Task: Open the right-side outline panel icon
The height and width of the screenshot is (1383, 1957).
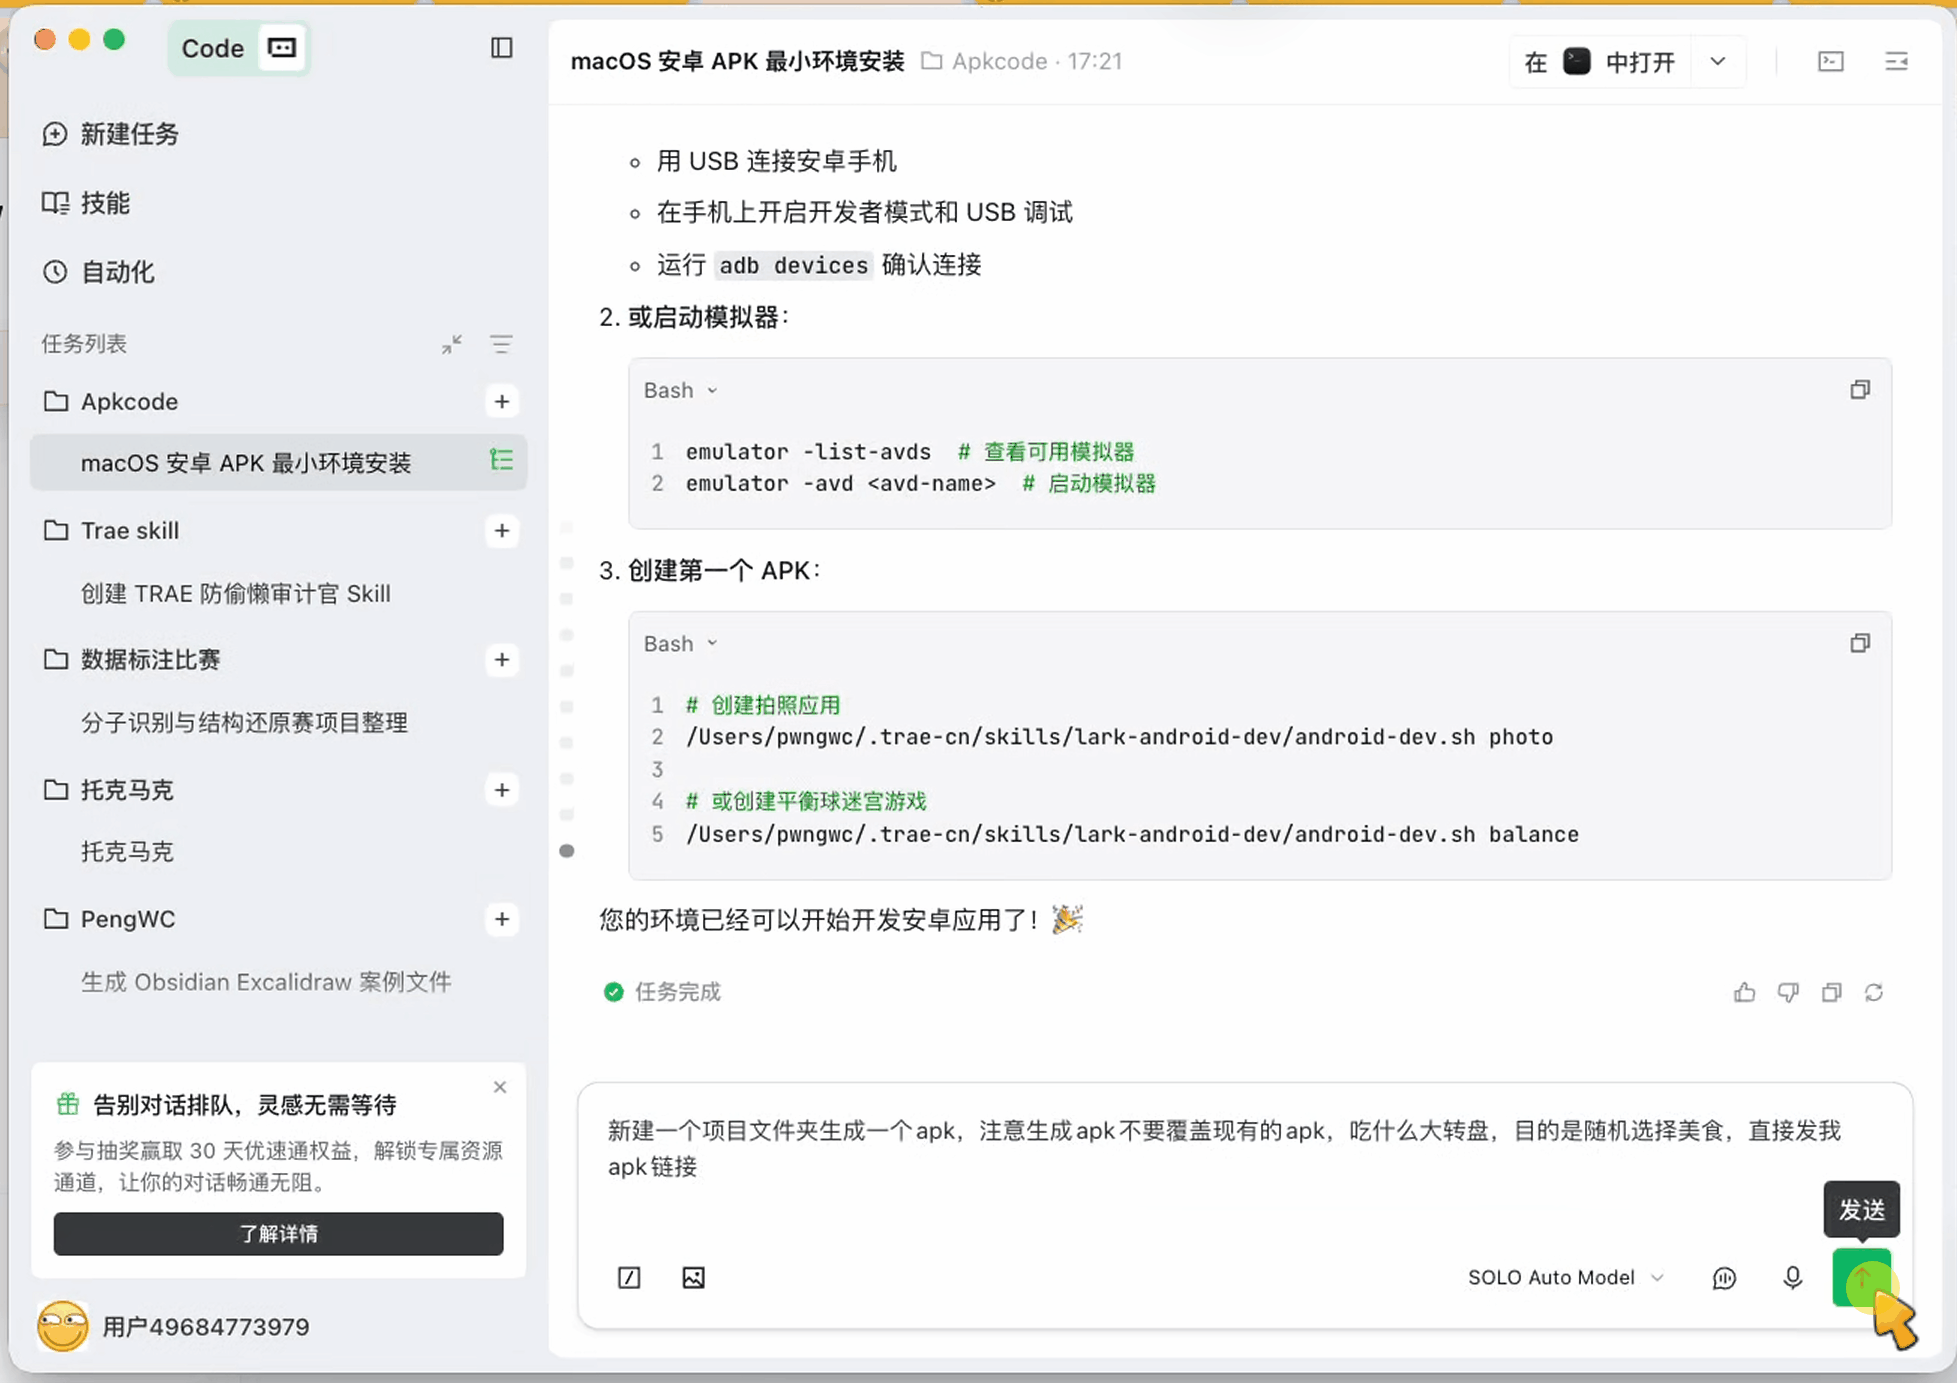Action: click(1896, 62)
